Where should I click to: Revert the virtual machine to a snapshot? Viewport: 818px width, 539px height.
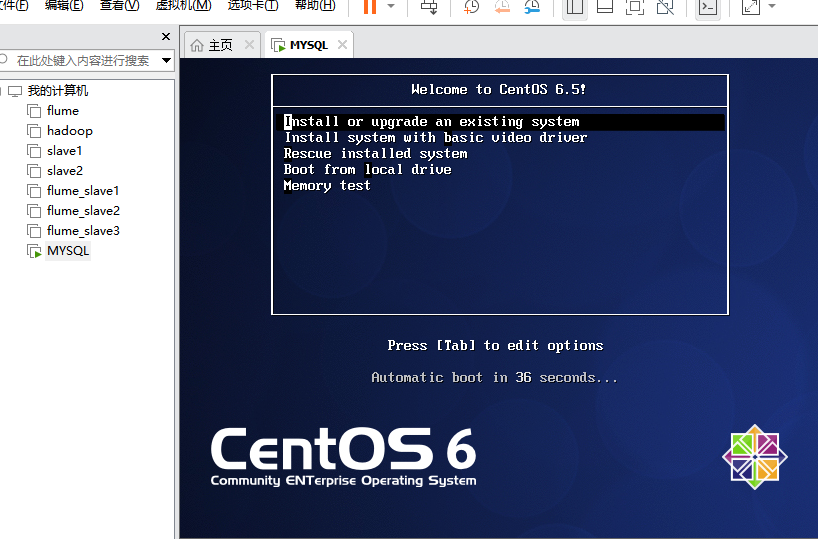(502, 7)
